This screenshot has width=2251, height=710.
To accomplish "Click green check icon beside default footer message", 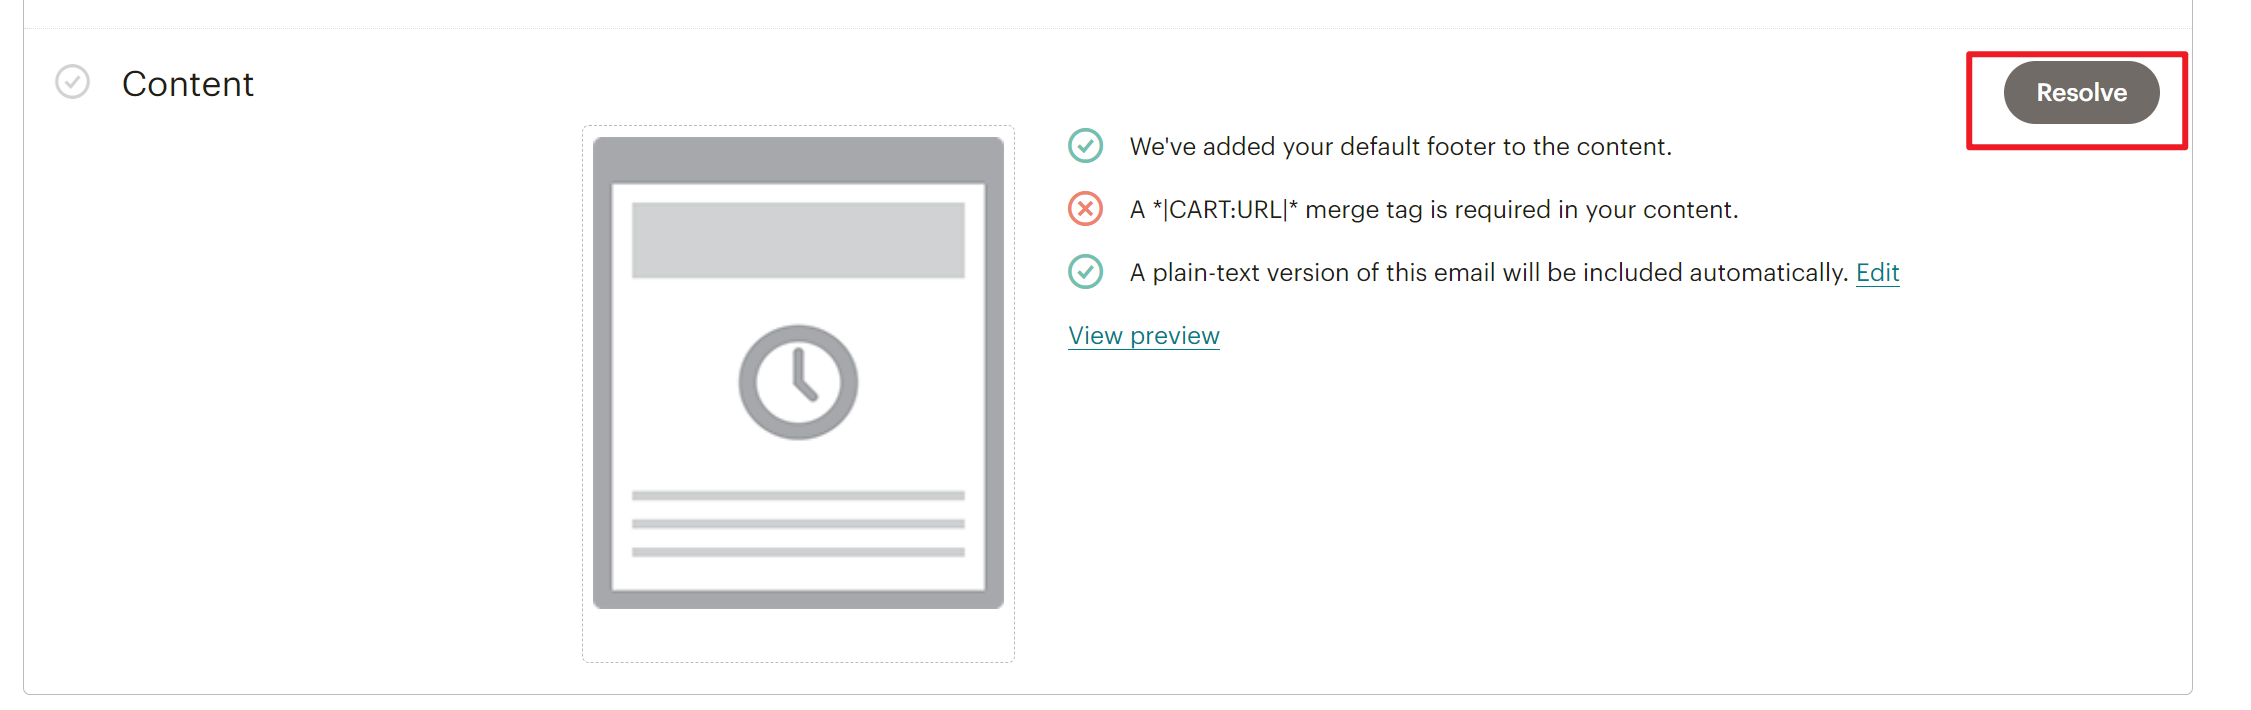I will tap(1085, 146).
